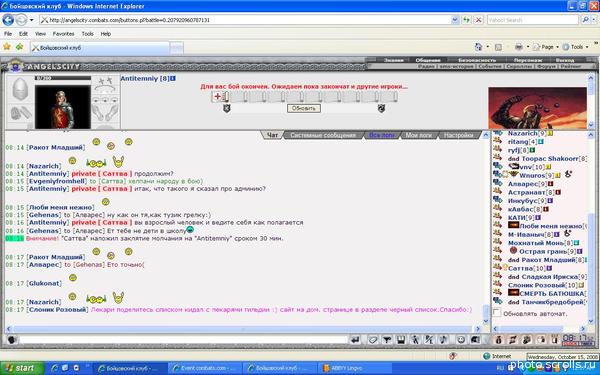
Task: Click the save chat floppy icon
Action: [401, 340]
